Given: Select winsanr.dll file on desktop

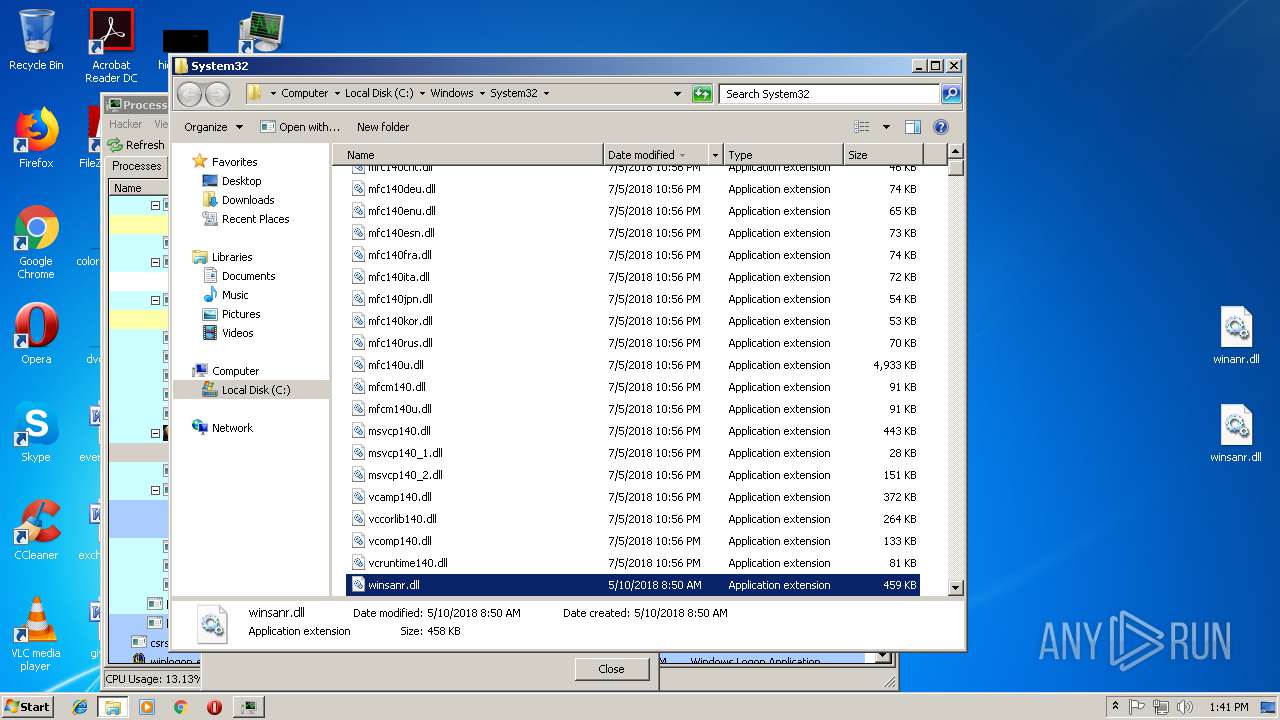Looking at the screenshot, I should 1236,434.
